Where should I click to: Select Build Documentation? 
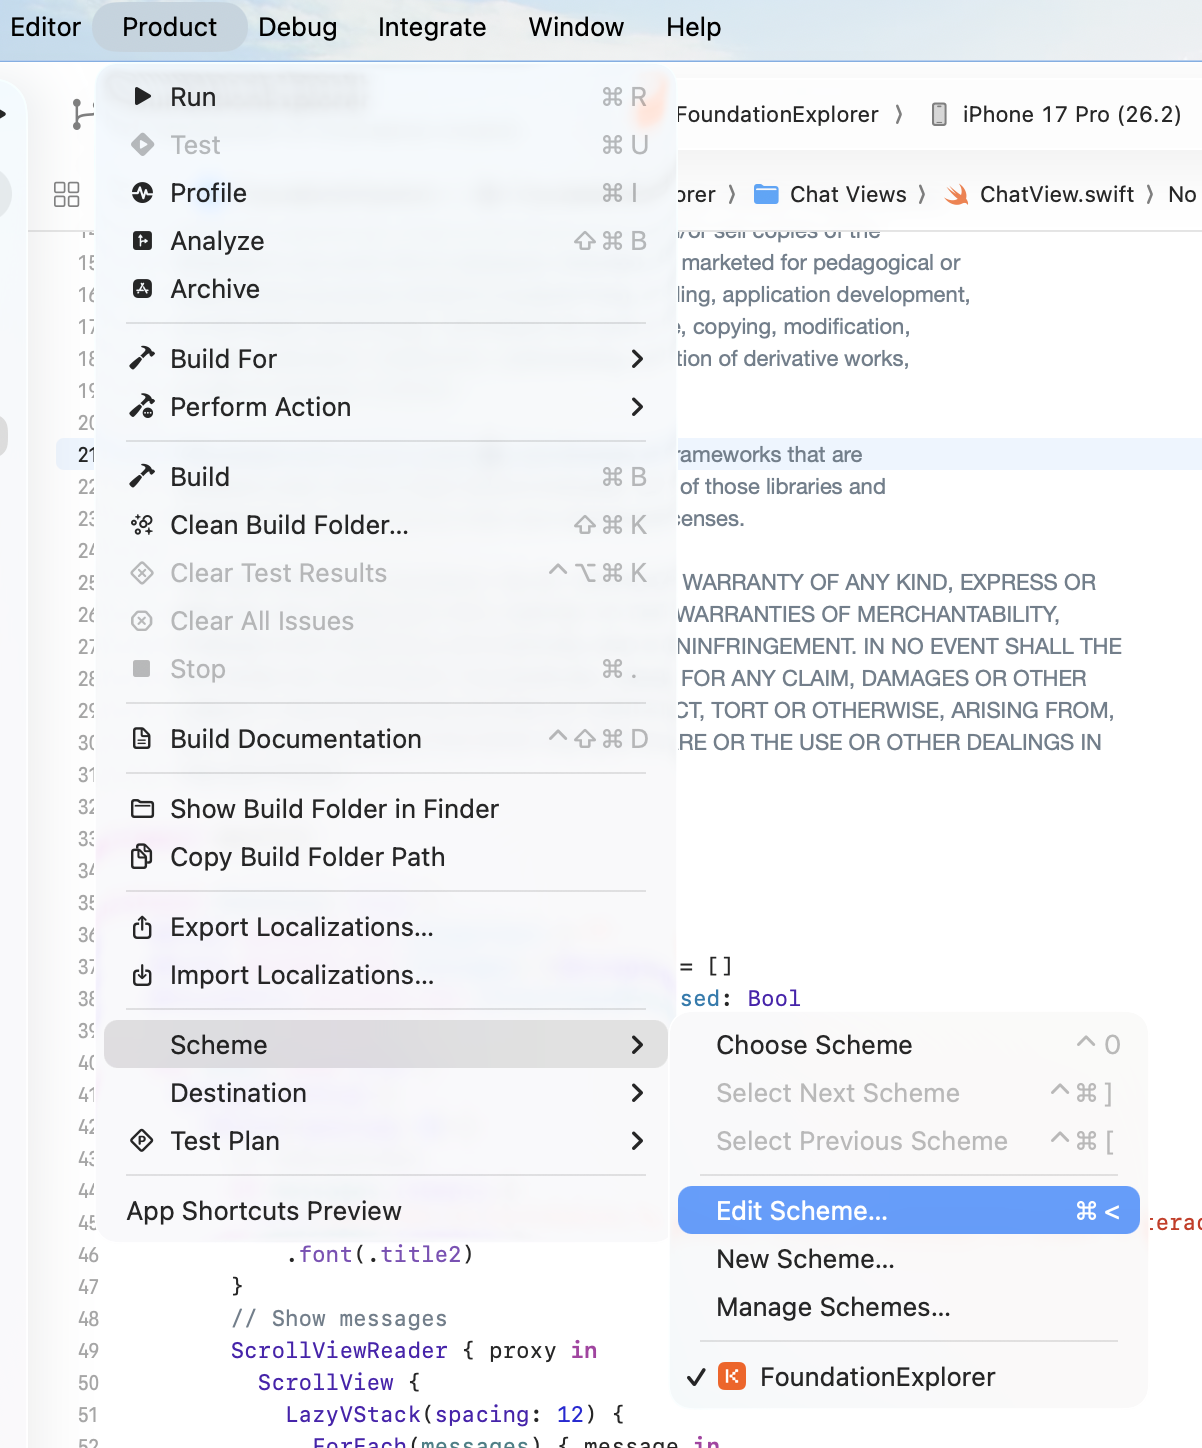[386, 739]
